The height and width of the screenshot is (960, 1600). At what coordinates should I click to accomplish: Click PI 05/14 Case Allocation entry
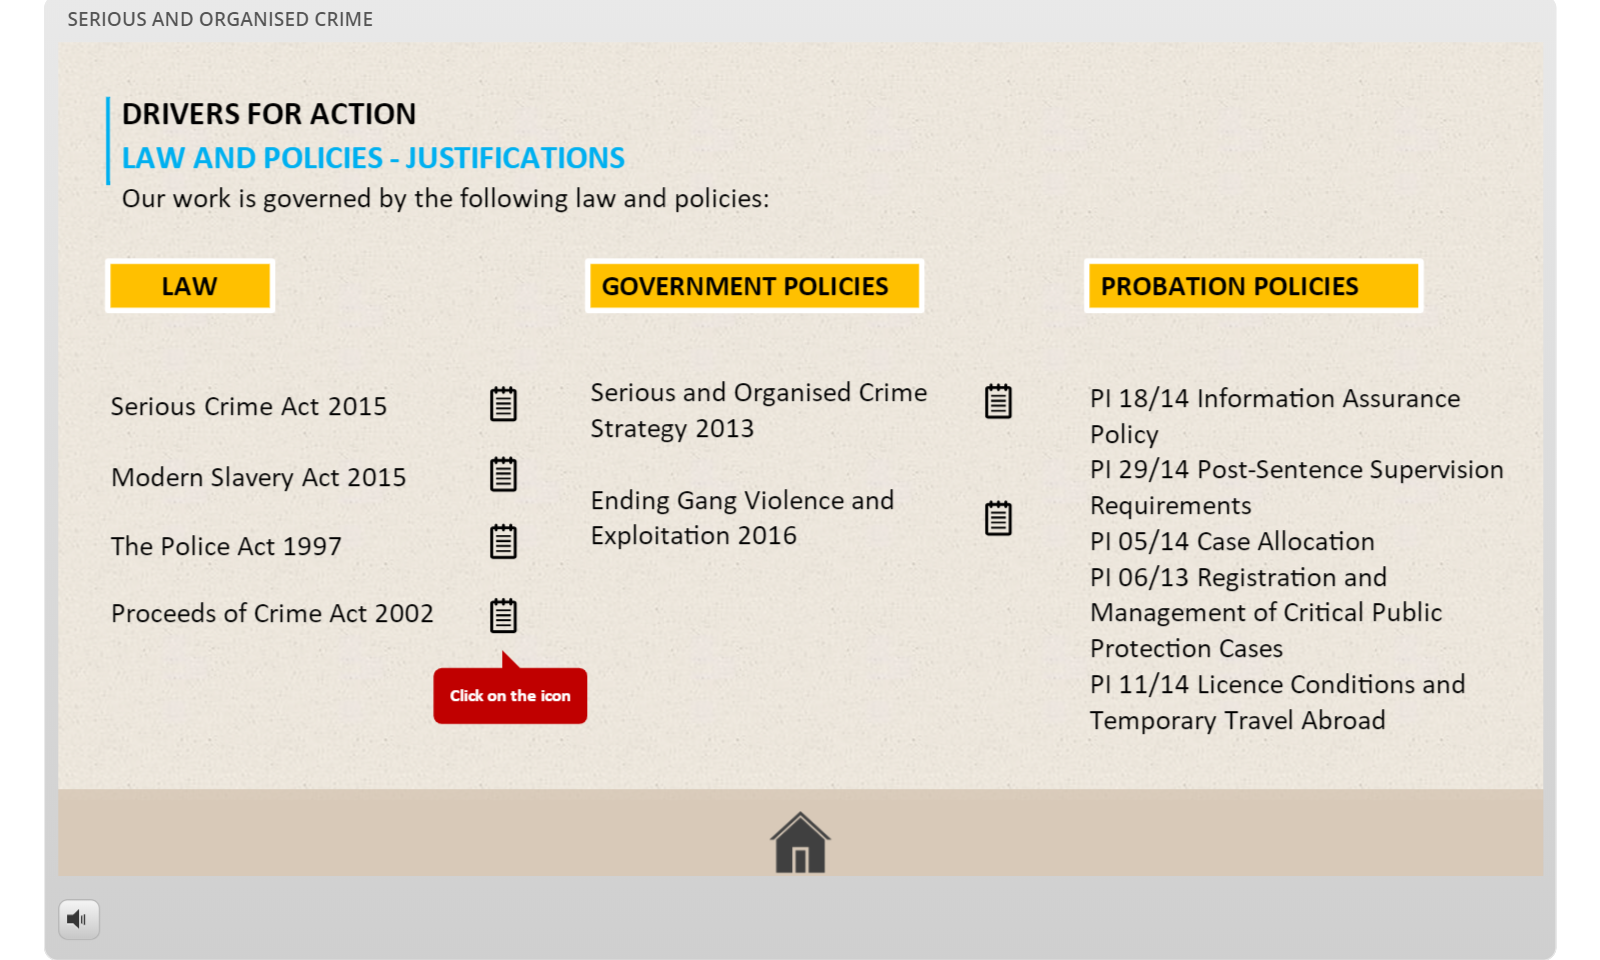[1232, 542]
